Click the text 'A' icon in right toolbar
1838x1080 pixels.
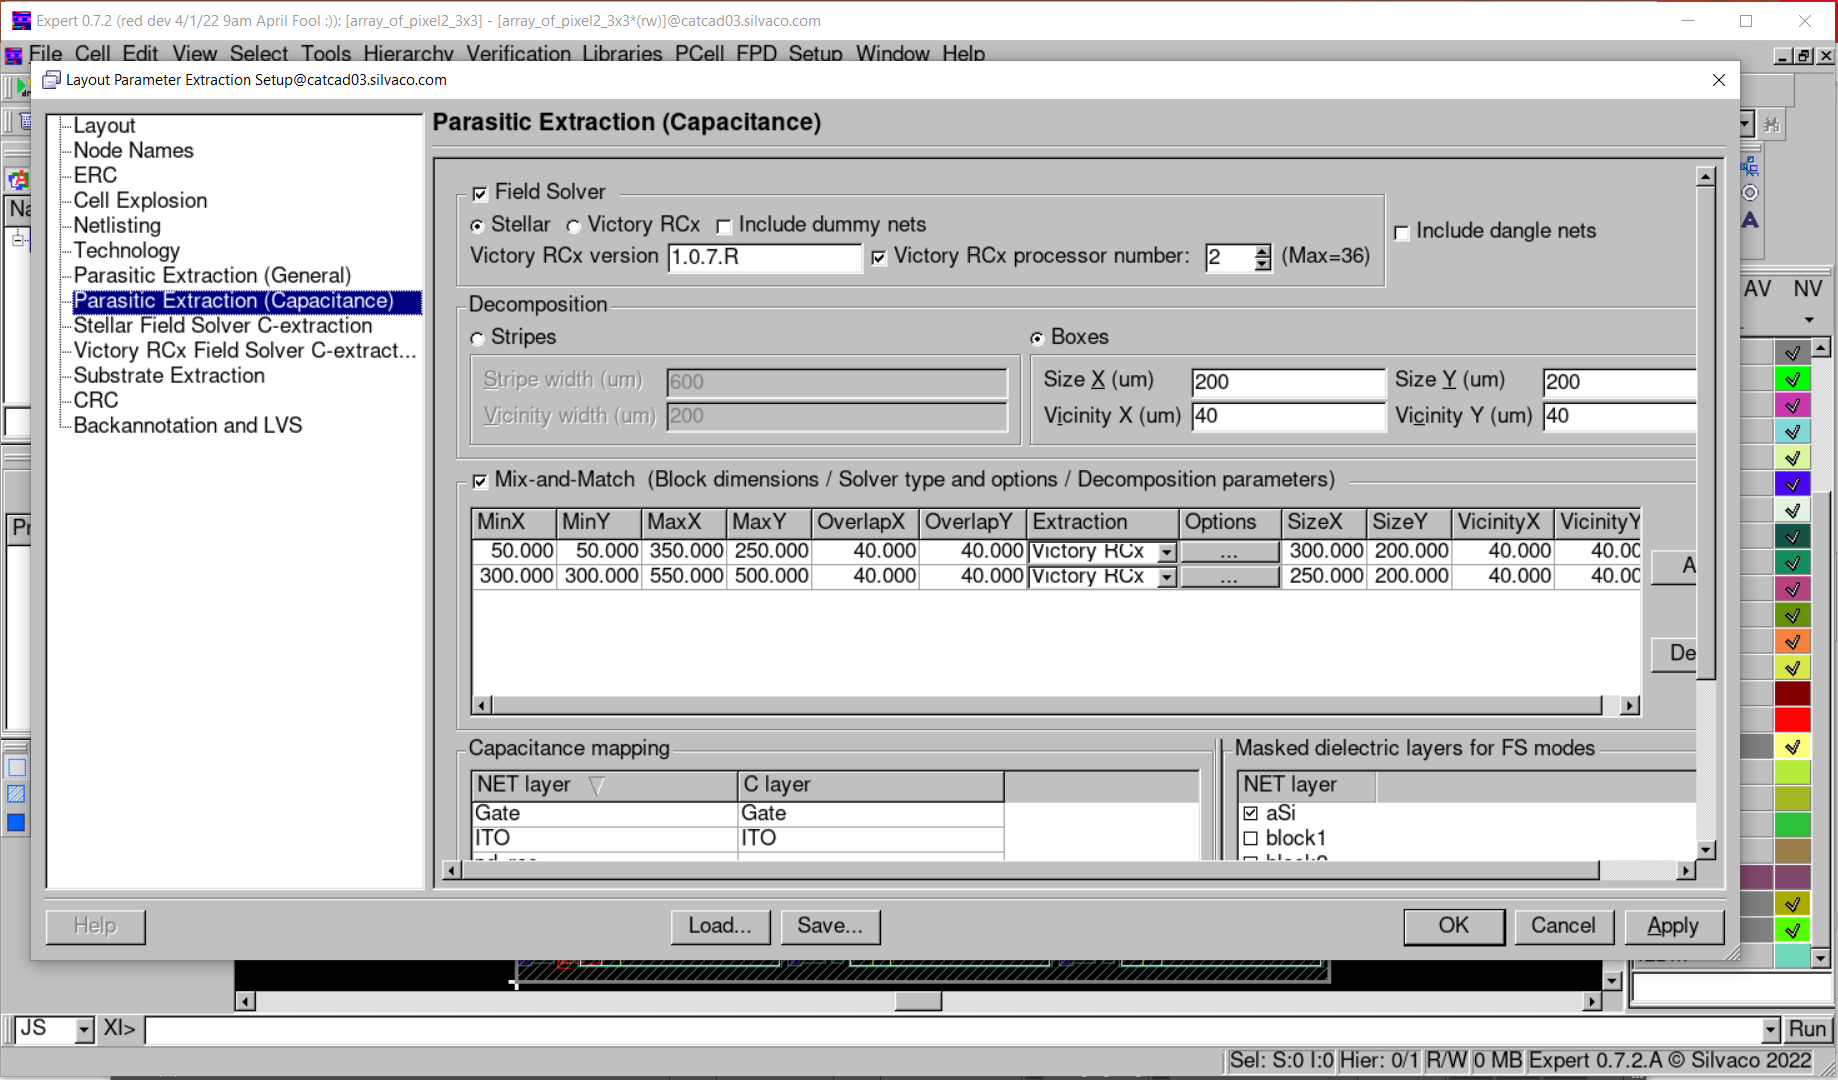[x=1750, y=220]
